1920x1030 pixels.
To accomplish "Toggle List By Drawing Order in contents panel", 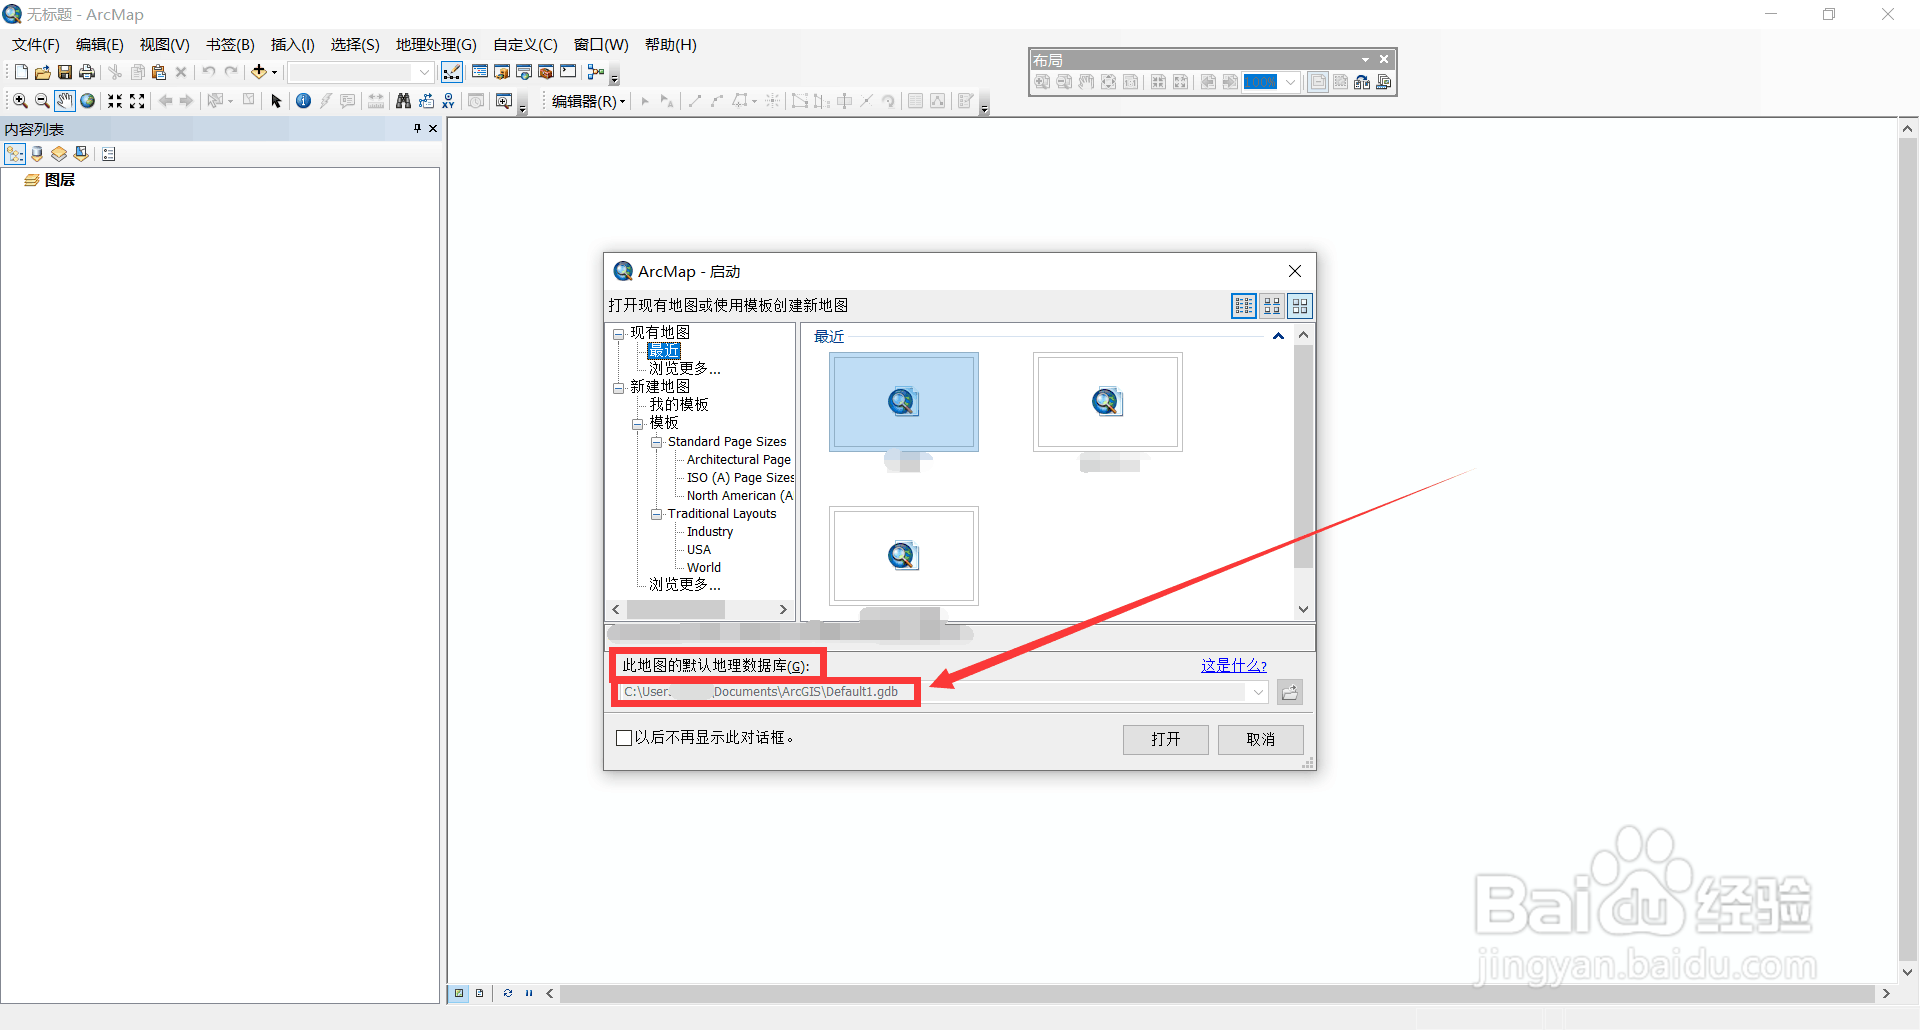I will pos(15,154).
